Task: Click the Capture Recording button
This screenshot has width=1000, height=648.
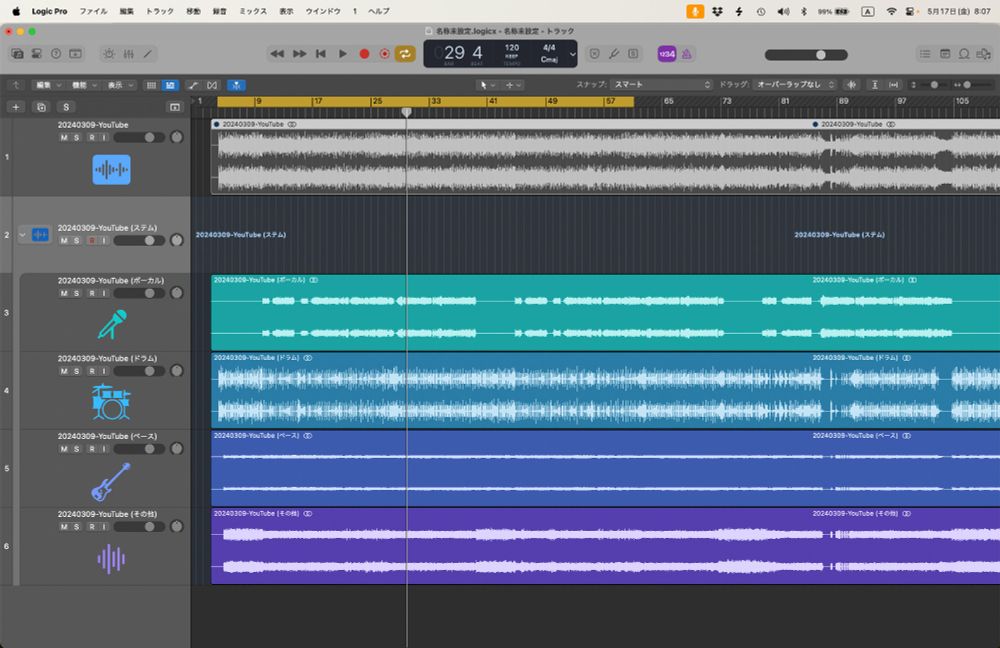Action: [385, 54]
